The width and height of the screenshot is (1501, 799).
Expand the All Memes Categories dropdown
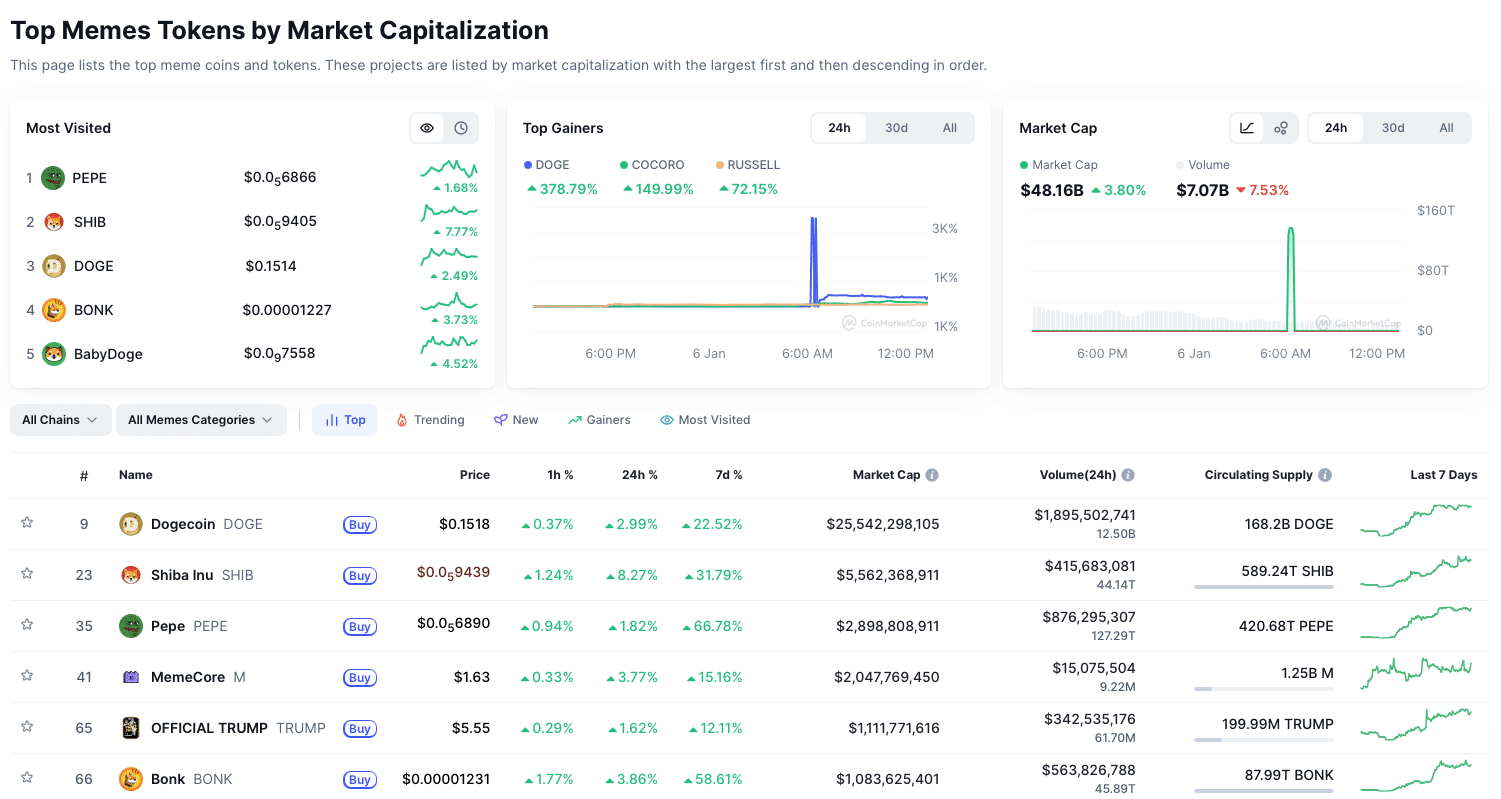click(x=200, y=419)
